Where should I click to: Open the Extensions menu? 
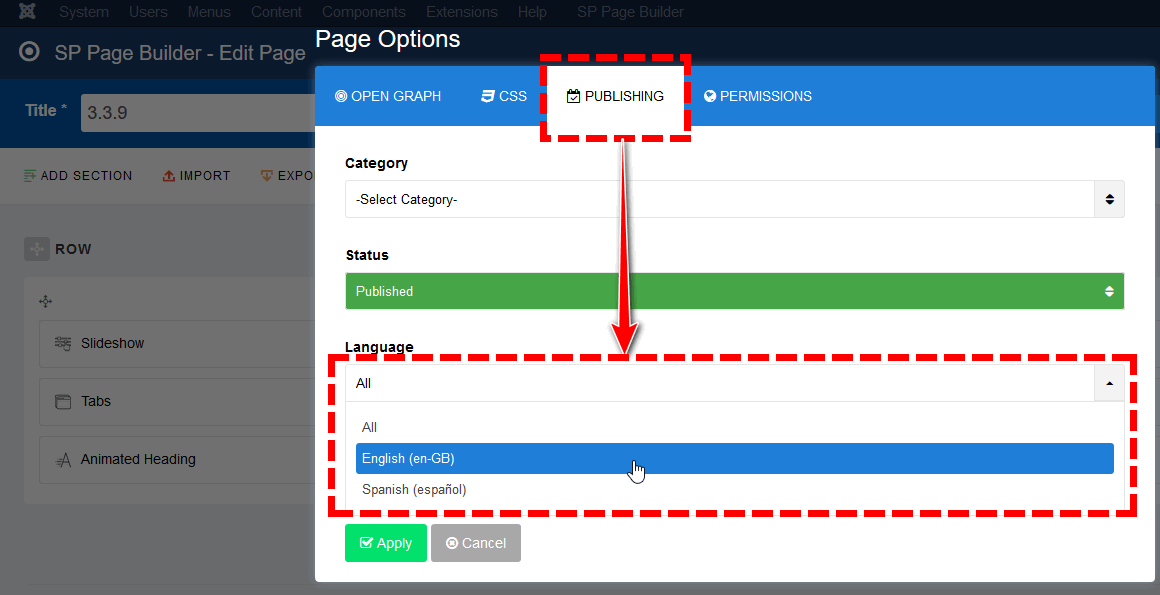(462, 12)
